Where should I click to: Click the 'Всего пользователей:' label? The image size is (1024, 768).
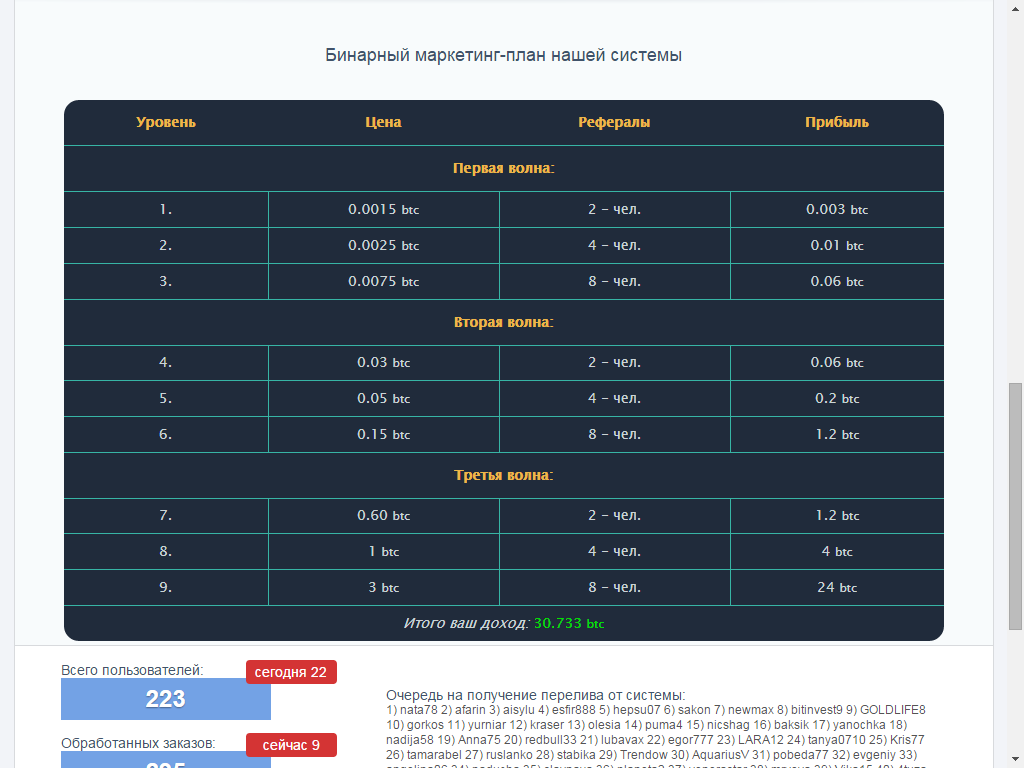[x=132, y=670]
